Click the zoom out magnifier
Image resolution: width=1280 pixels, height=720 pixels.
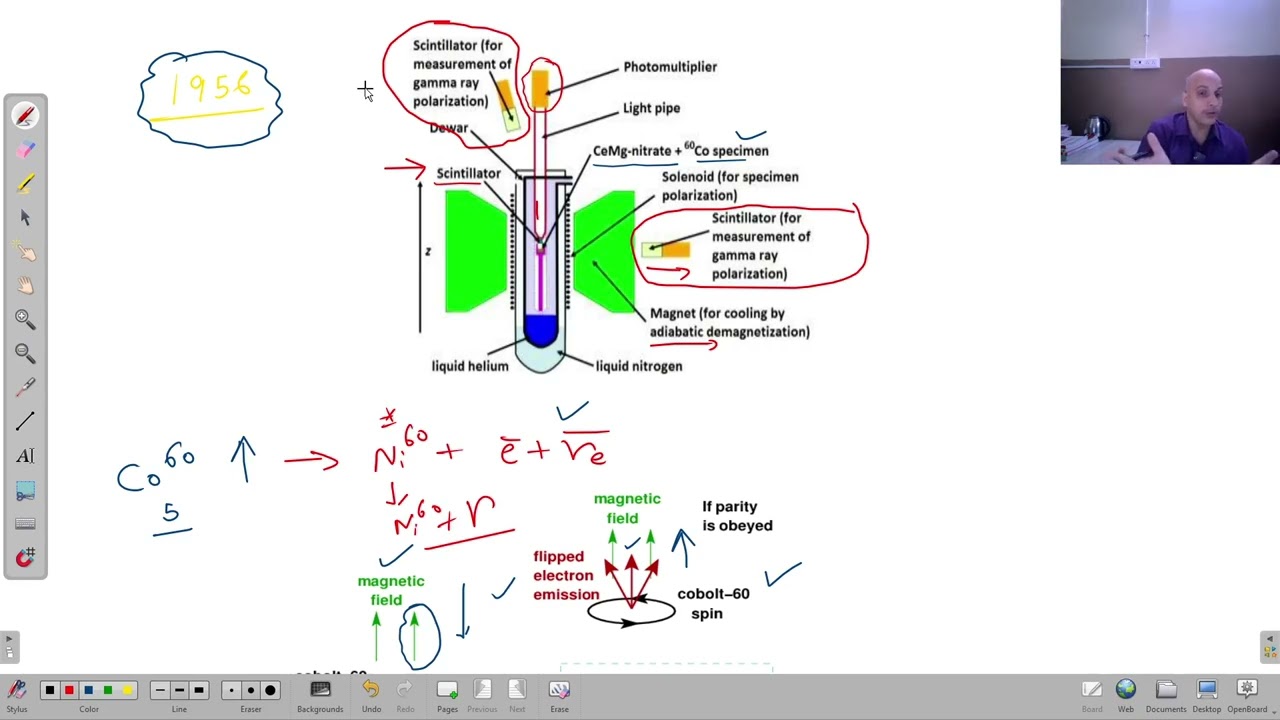coord(25,353)
